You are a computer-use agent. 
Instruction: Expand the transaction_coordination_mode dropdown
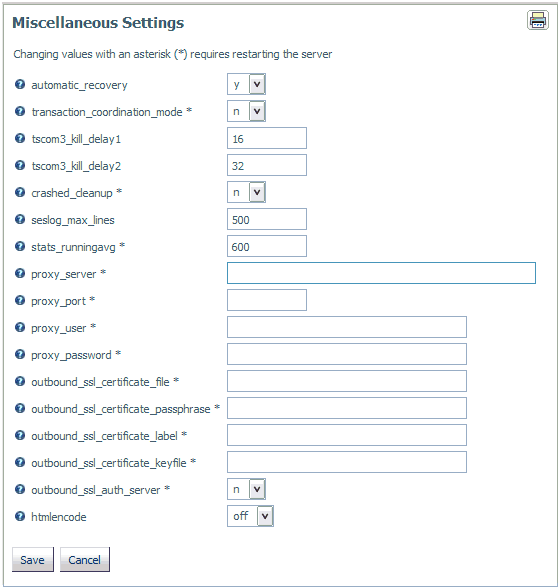pyautogui.click(x=246, y=111)
